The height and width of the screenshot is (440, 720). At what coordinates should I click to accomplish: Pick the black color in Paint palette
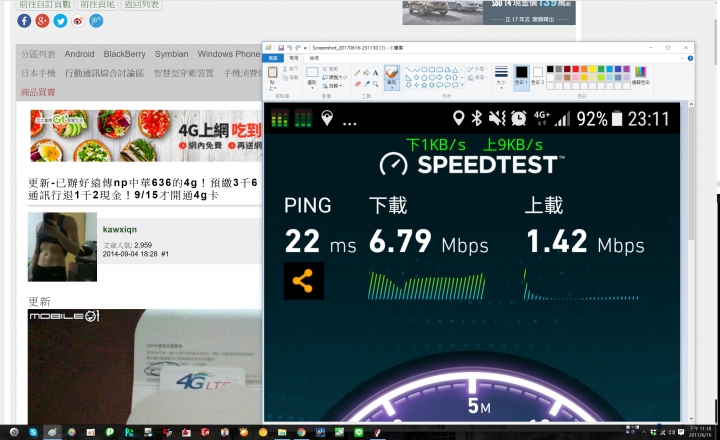point(550,69)
